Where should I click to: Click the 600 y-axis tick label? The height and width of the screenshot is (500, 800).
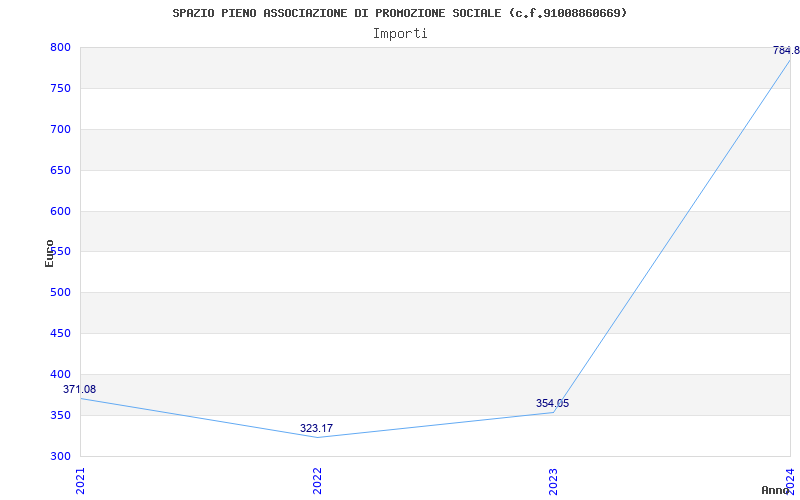(x=60, y=211)
